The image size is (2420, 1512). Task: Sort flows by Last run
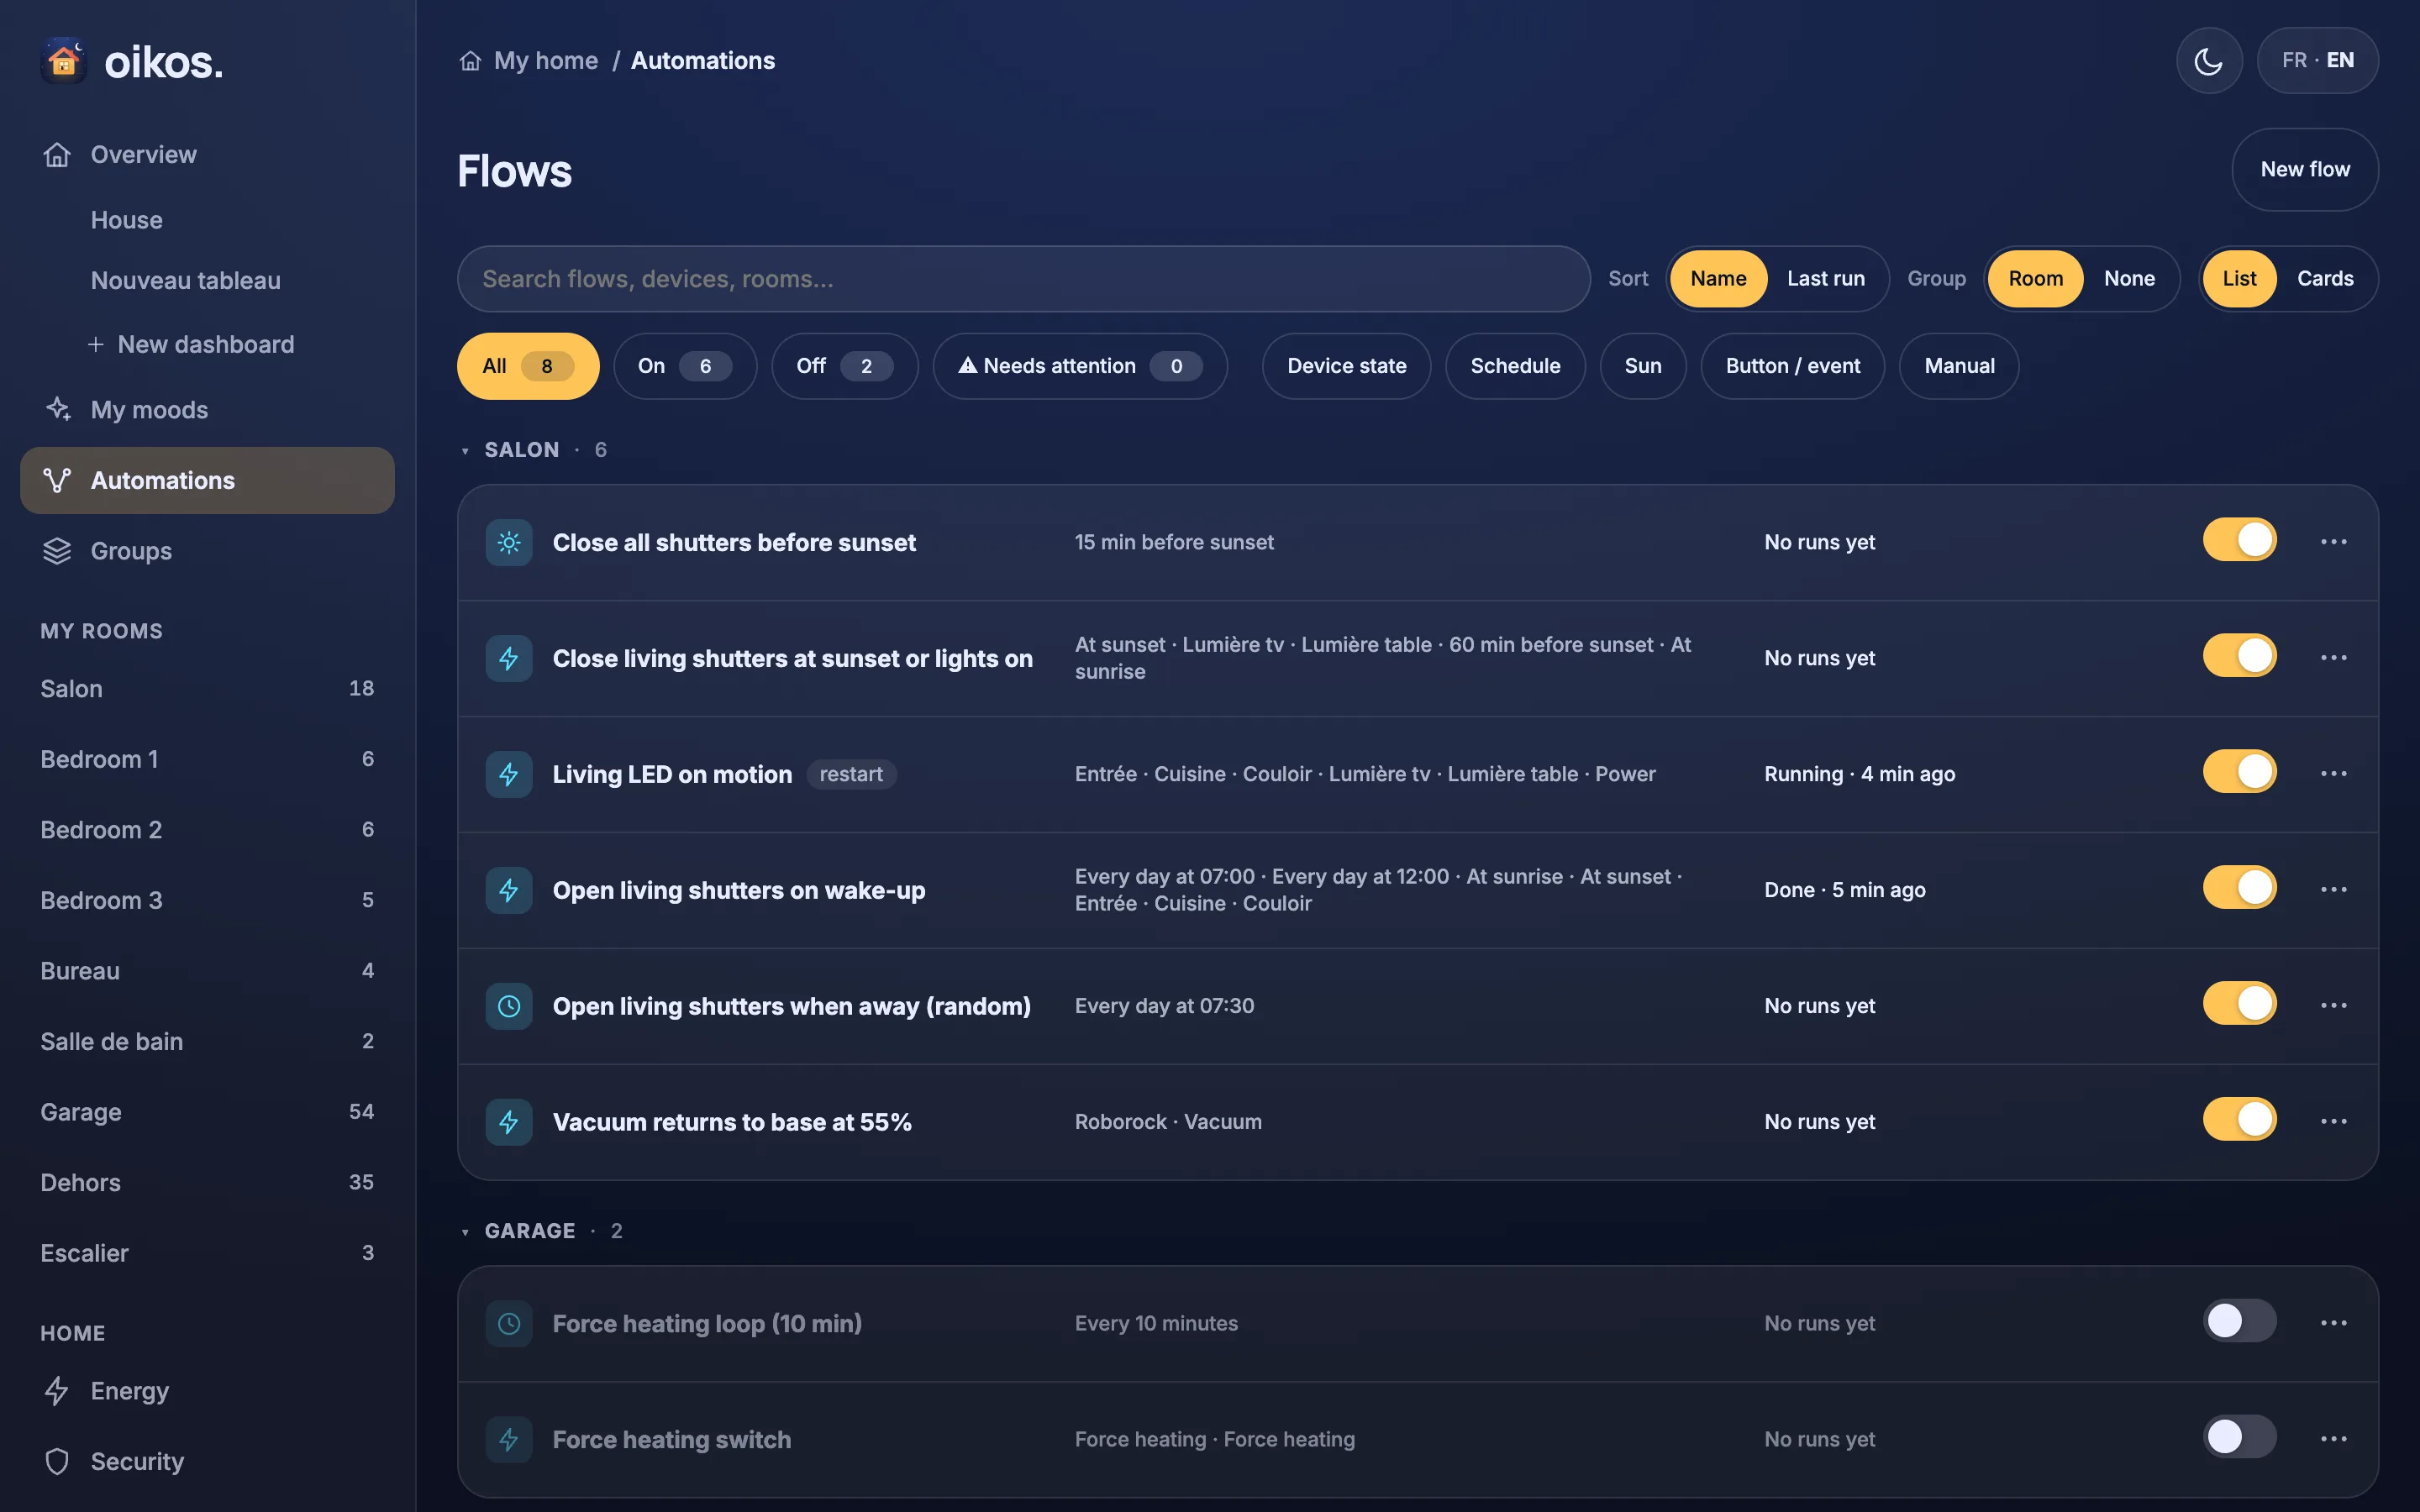point(1825,279)
